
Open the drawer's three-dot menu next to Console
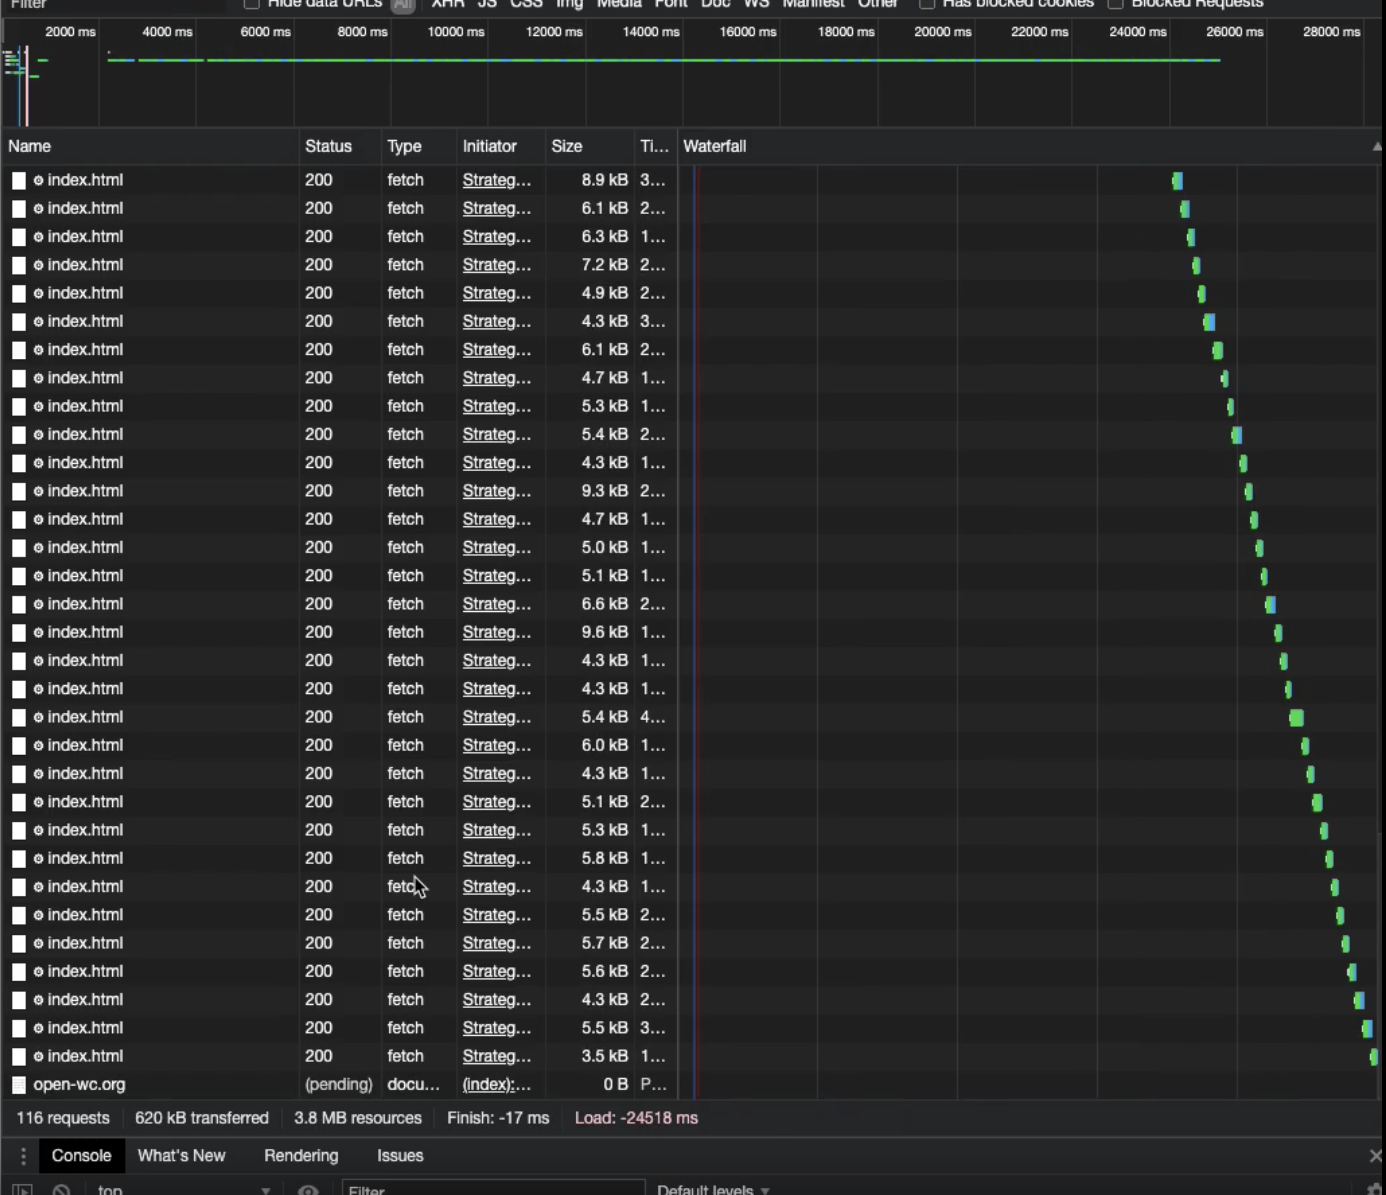[x=22, y=1156]
